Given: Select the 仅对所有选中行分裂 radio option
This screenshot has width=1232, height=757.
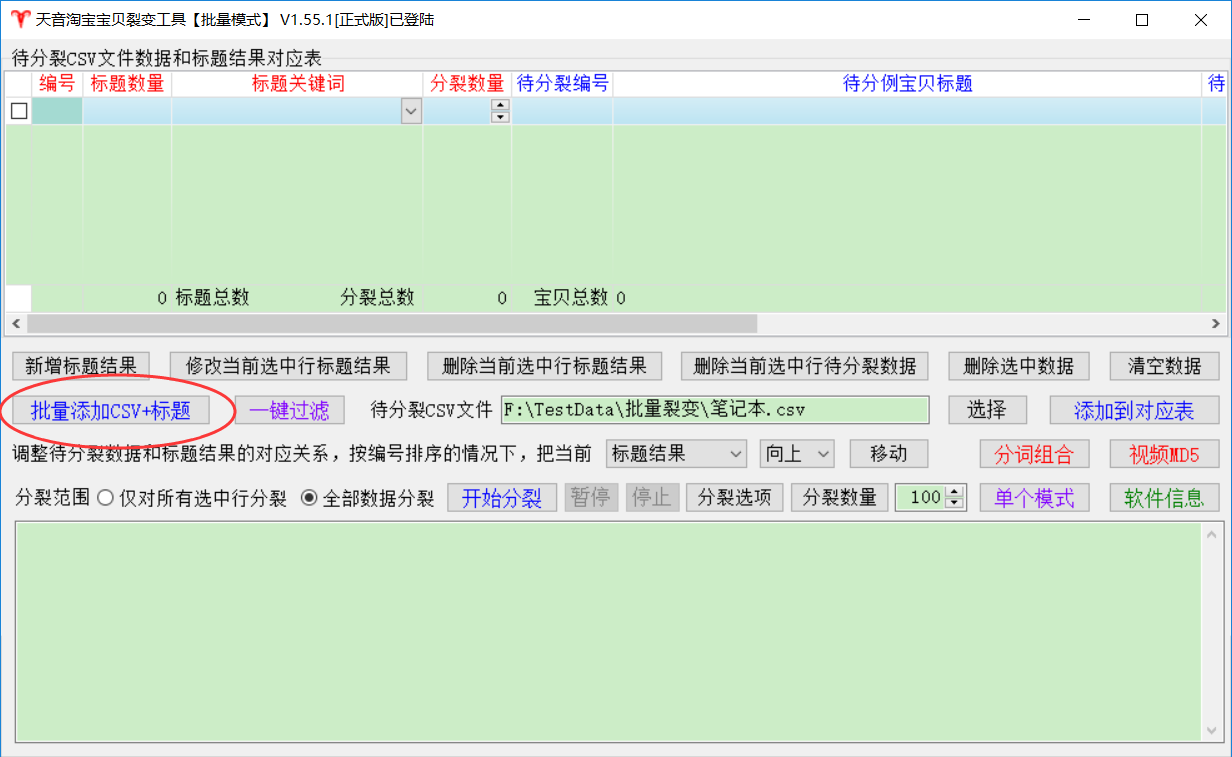Looking at the screenshot, I should tap(105, 498).
